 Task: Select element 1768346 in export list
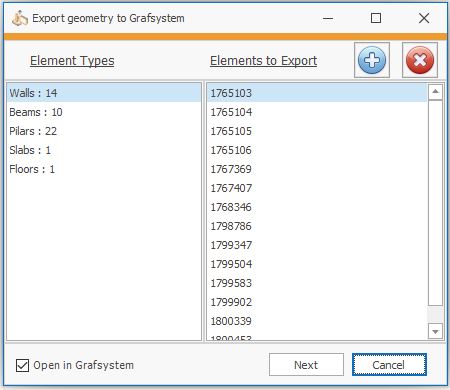pyautogui.click(x=317, y=207)
